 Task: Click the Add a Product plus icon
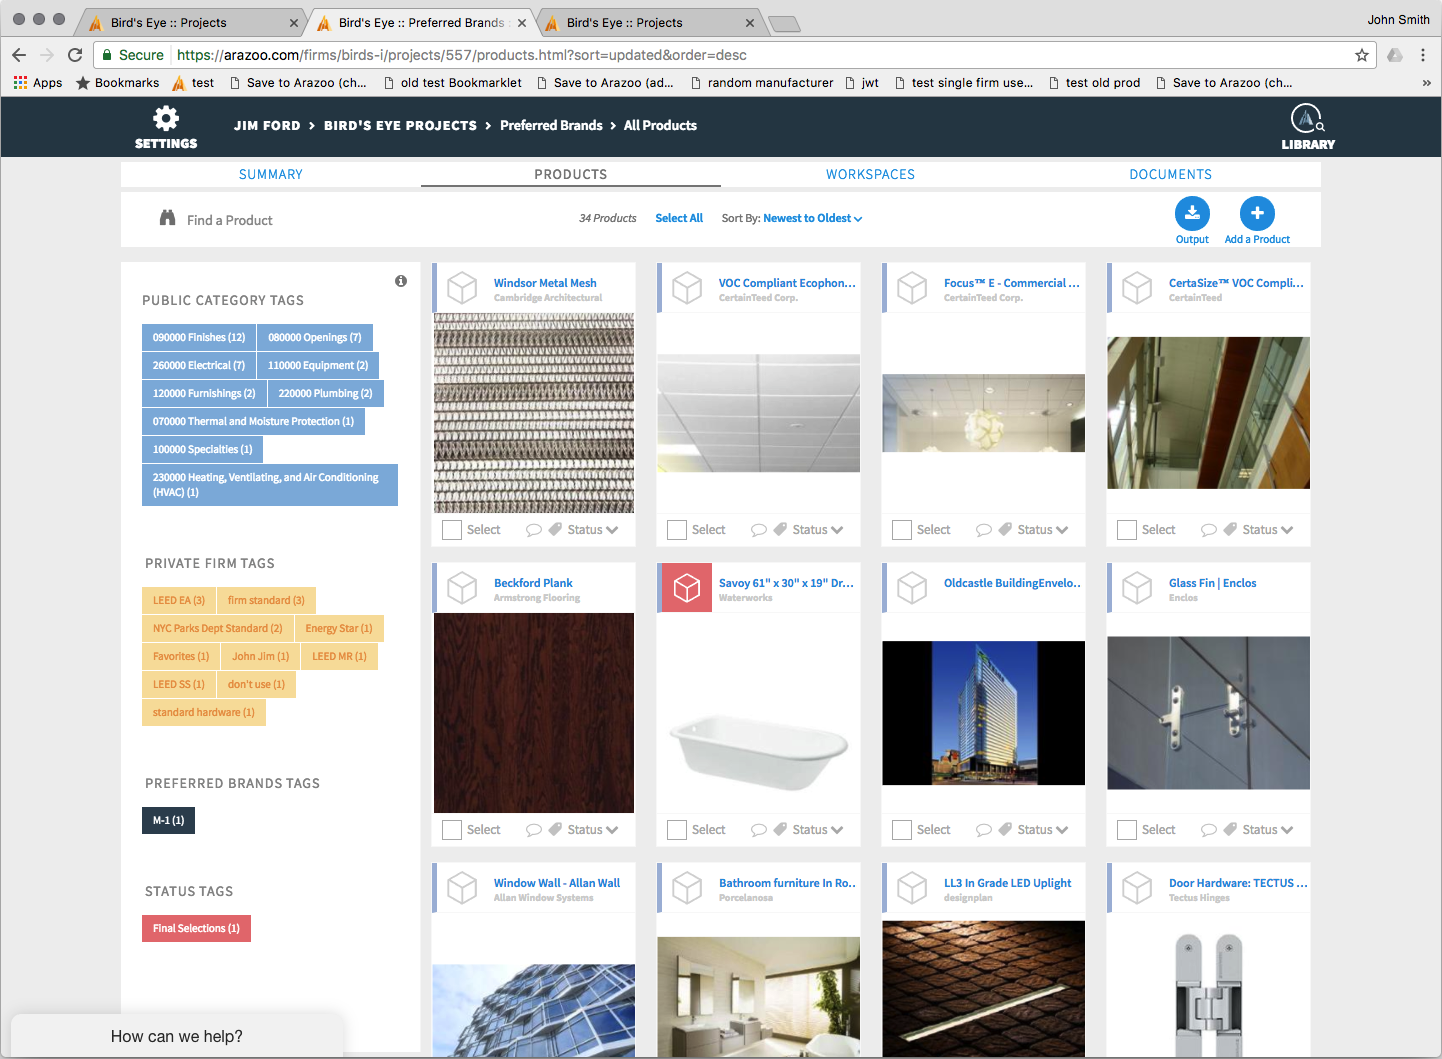point(1257,213)
